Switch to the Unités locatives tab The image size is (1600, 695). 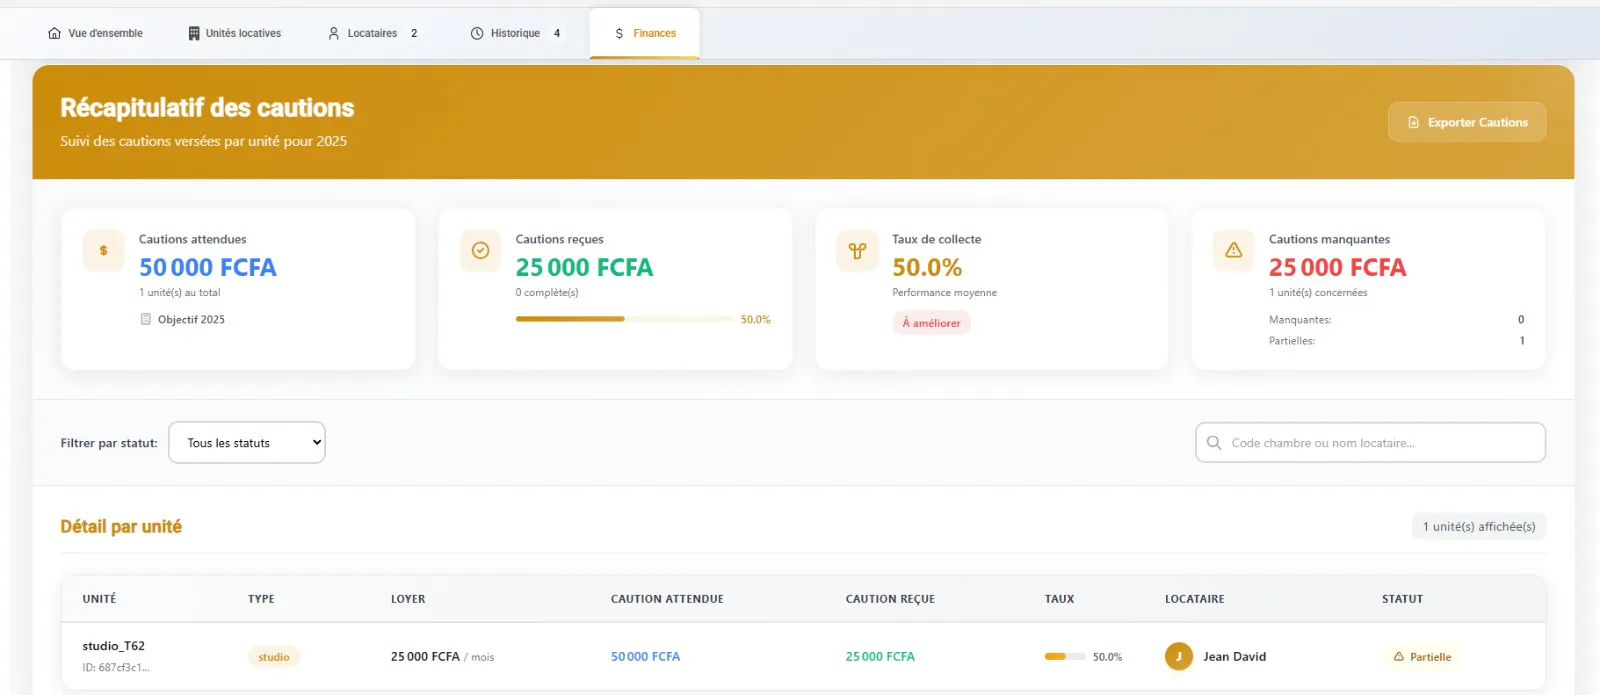coord(235,33)
